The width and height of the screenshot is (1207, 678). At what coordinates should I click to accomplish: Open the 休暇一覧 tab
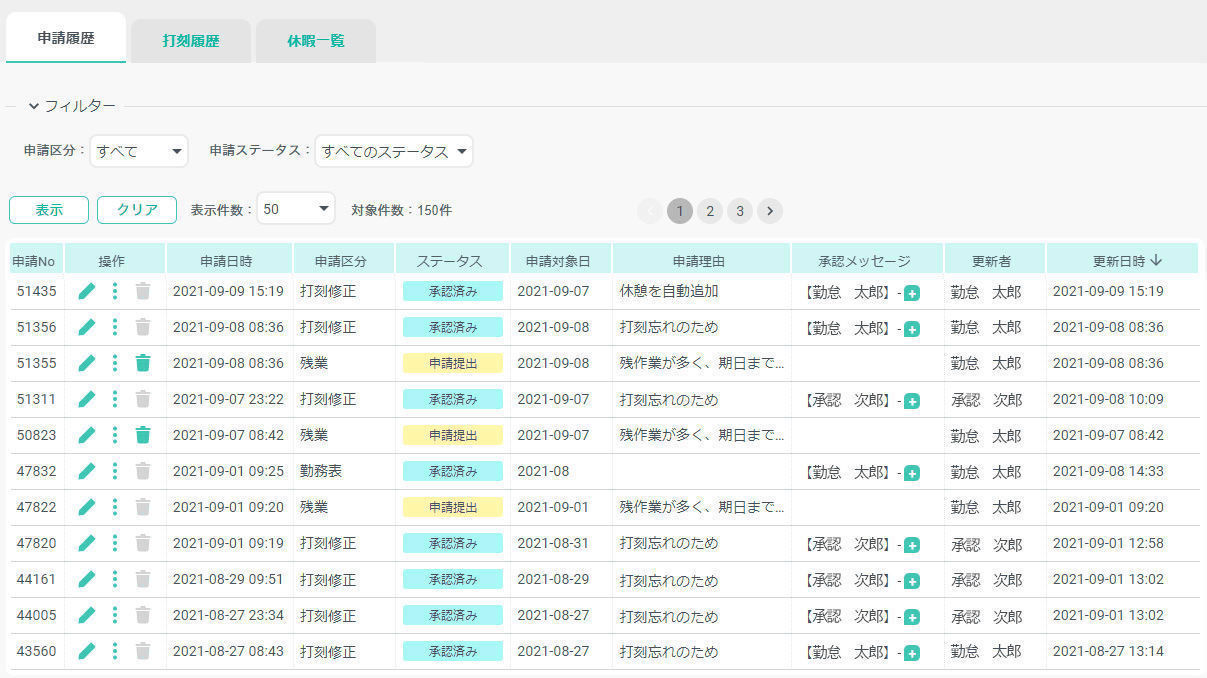tap(315, 41)
